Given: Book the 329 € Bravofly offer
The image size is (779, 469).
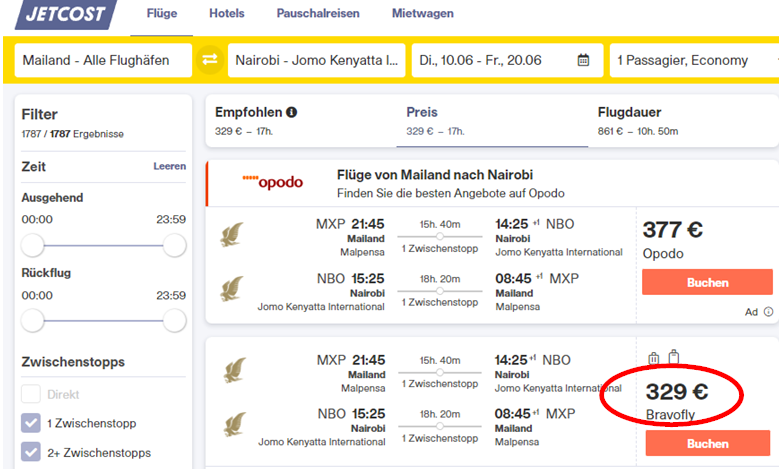Looking at the screenshot, I should pyautogui.click(x=707, y=443).
